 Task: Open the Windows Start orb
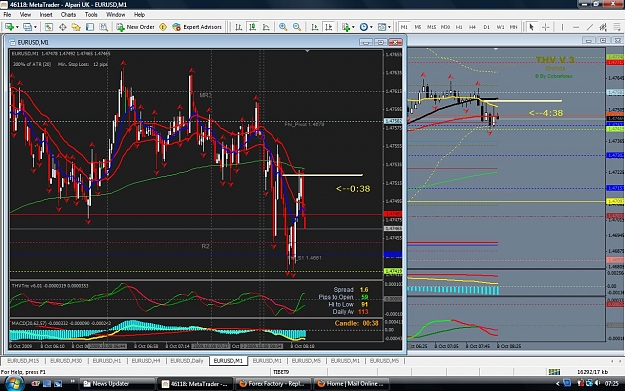[14, 384]
